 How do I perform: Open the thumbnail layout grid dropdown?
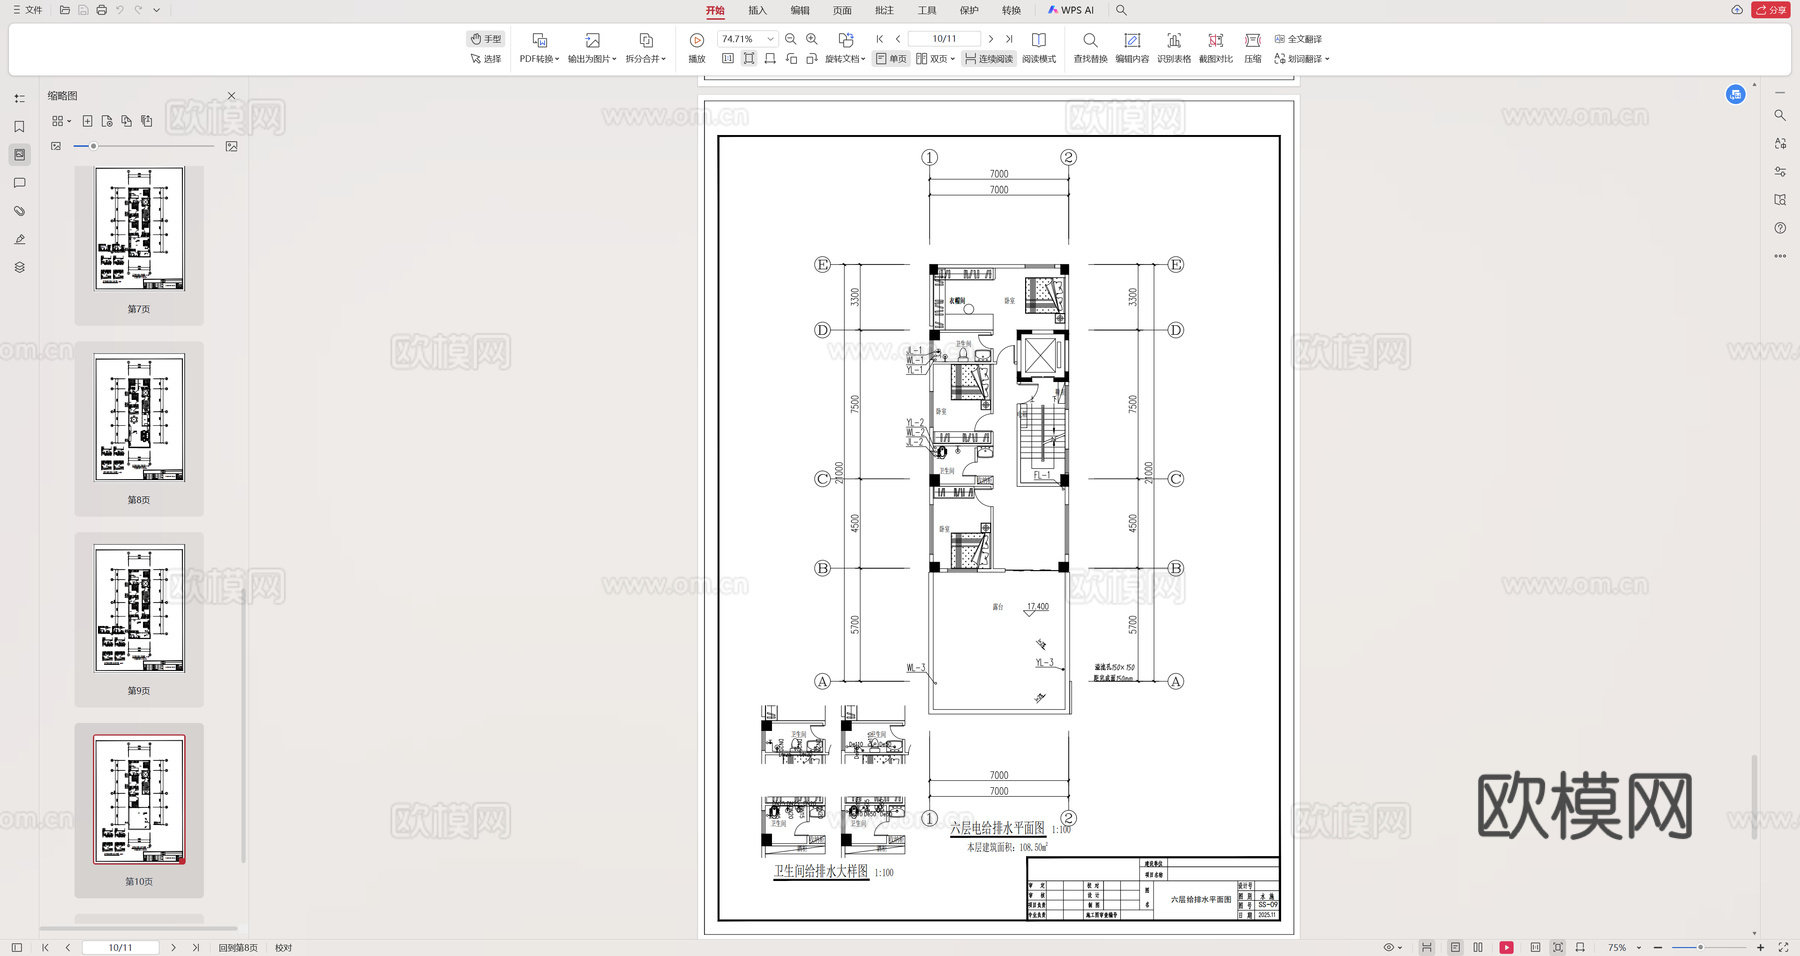point(61,121)
